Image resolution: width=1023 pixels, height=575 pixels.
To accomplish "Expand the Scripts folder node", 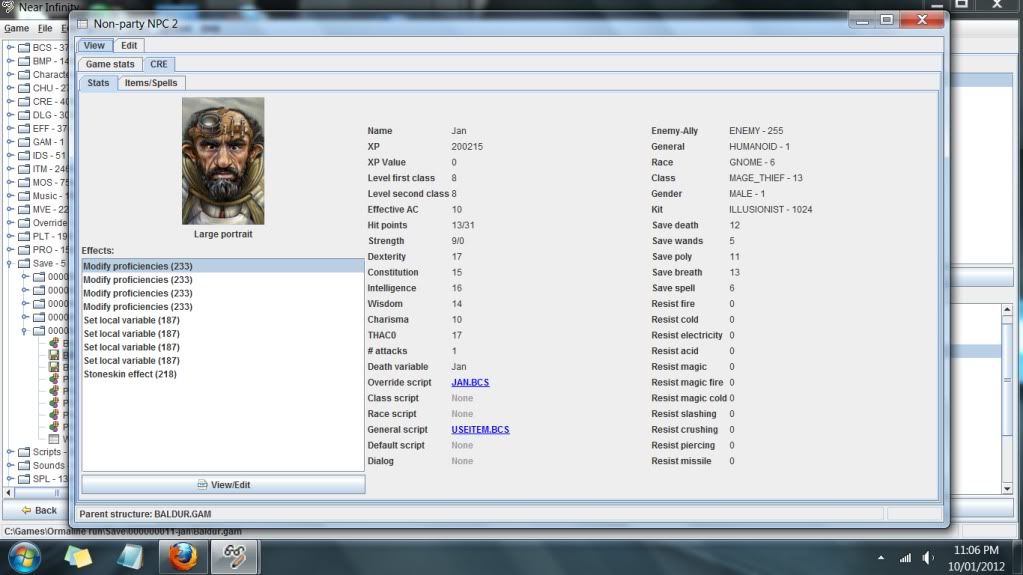I will point(10,452).
